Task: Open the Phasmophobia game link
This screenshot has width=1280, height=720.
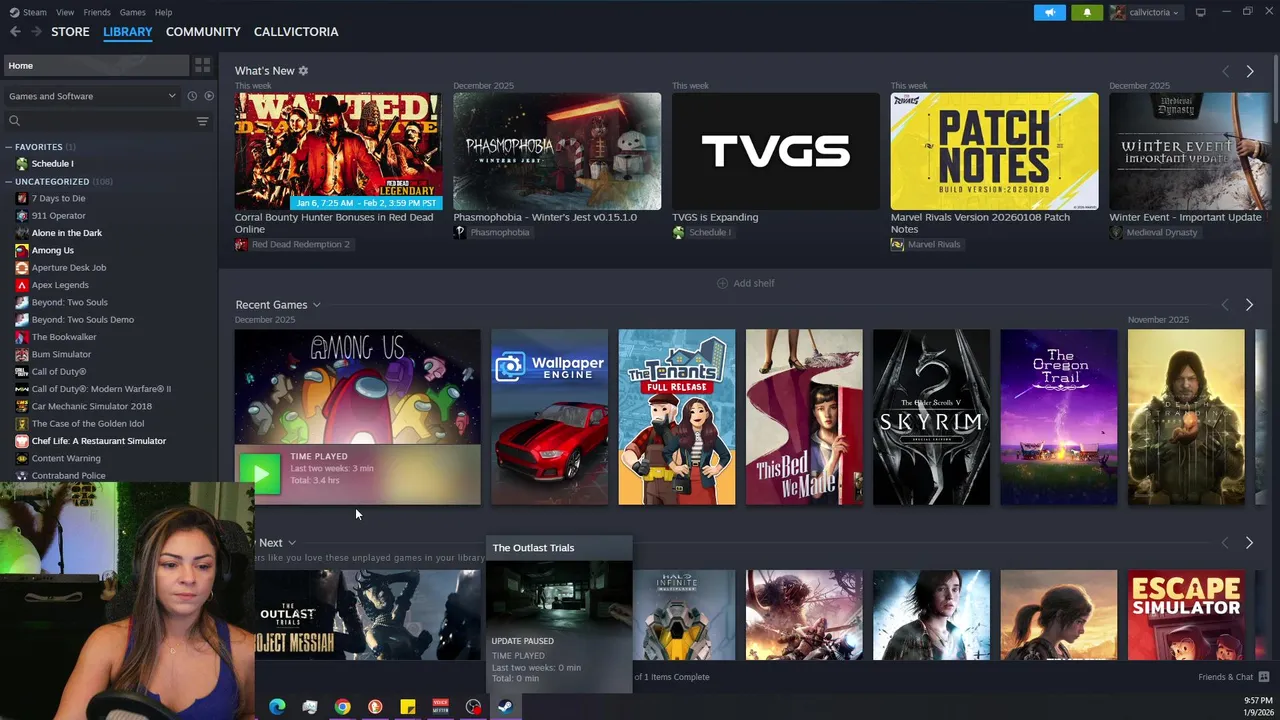Action: (x=499, y=232)
